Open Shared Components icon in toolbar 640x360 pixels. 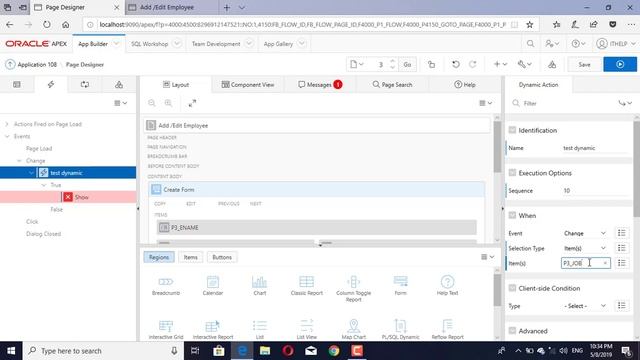click(552, 64)
